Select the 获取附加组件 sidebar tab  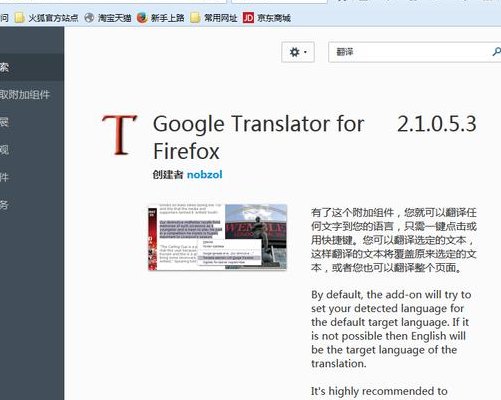[32, 95]
